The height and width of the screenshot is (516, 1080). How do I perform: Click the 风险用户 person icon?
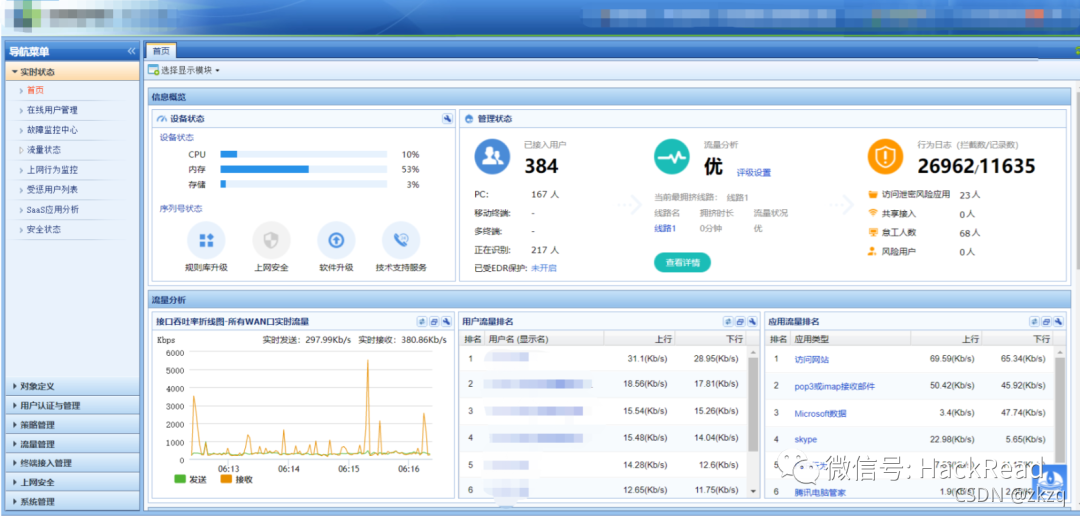click(x=872, y=251)
